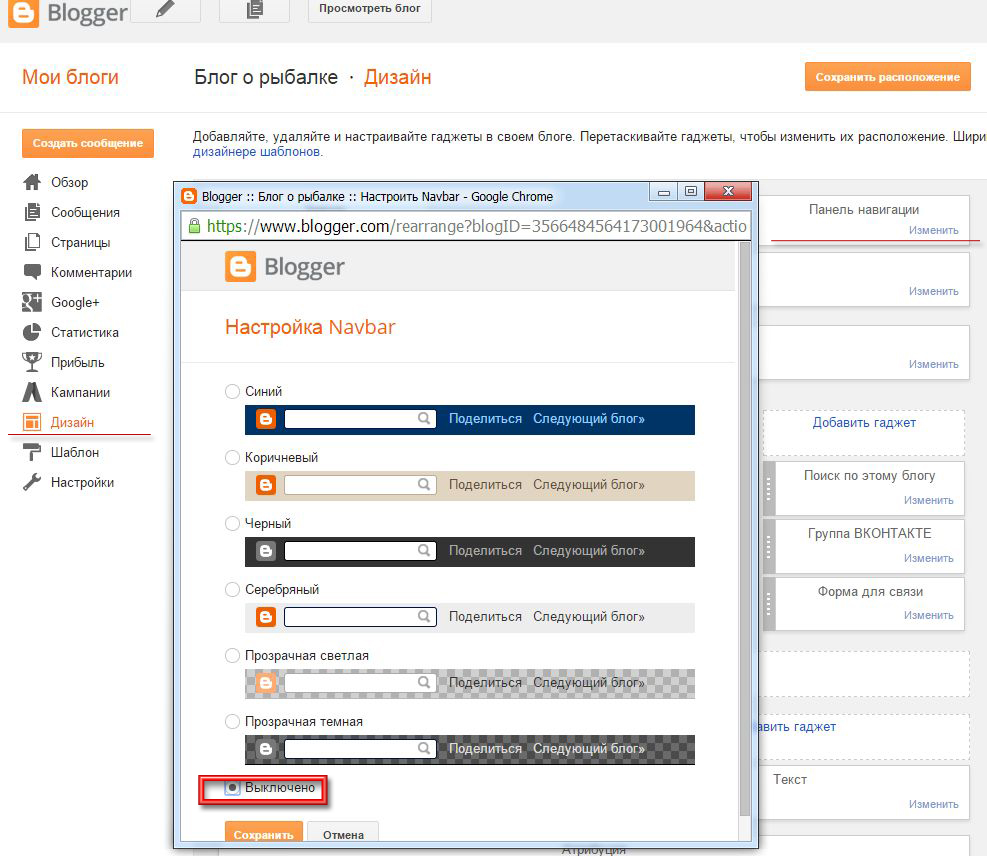
Task: Select the Синий navbar radio button
Action: (232, 391)
